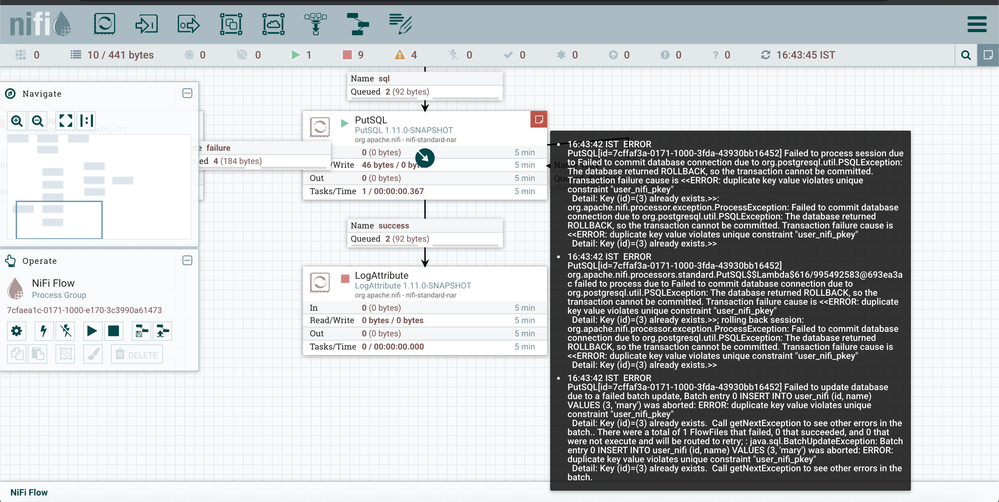This screenshot has width=999, height=502.
Task: Click the red bulletin indicator on PutSQL
Action: [538, 119]
